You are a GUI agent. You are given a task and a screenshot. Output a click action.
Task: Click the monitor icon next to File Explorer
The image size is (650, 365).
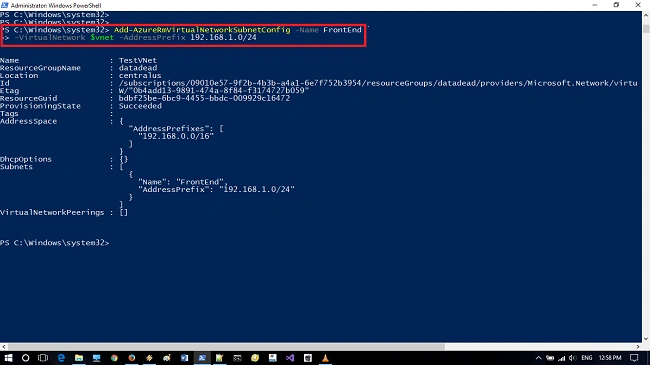pos(97,358)
